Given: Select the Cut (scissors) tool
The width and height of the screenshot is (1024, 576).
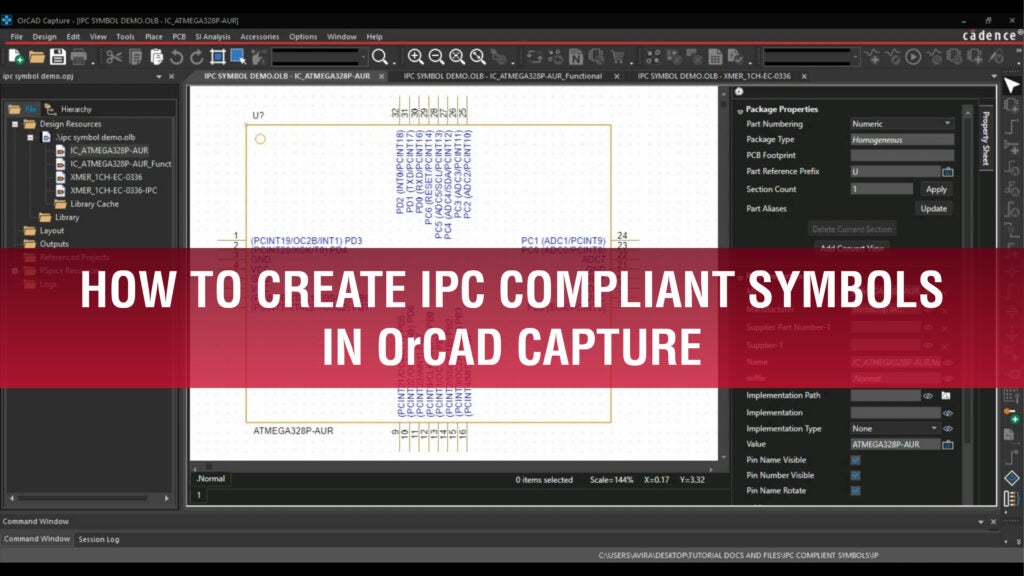Looking at the screenshot, I should tap(114, 57).
